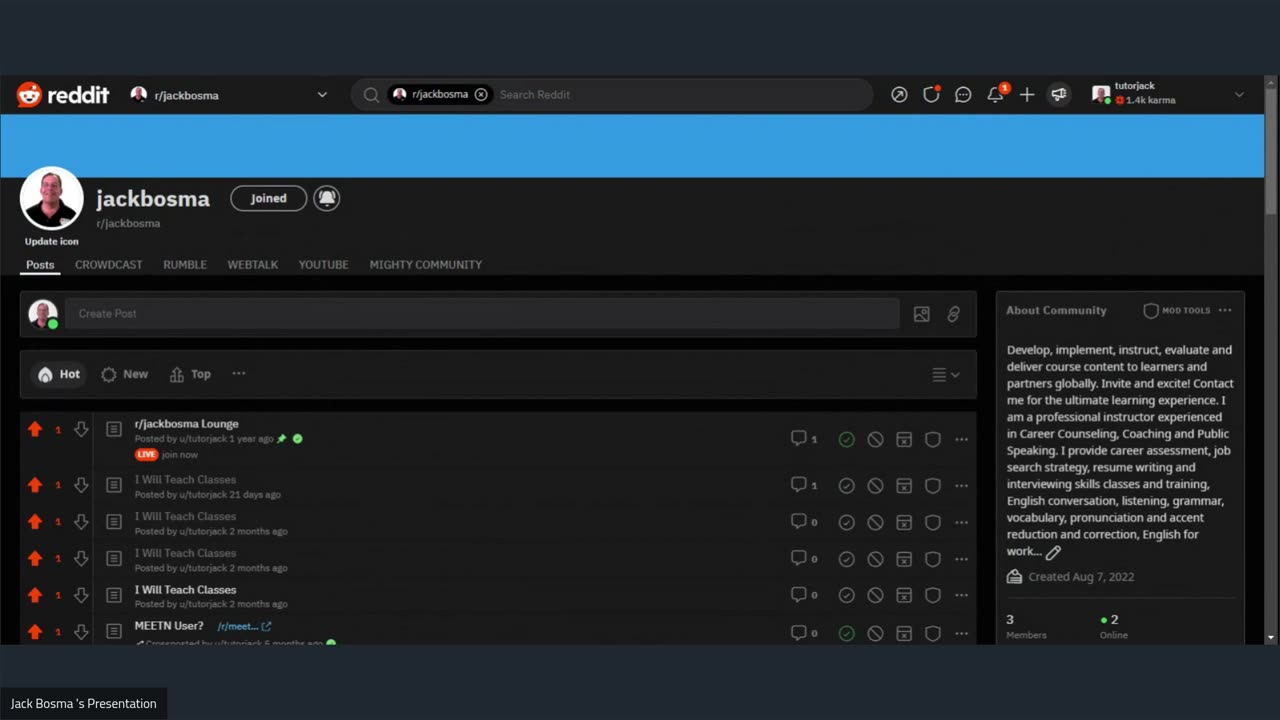Open more options for MEETN User? post
The height and width of the screenshot is (720, 1280).
(x=961, y=633)
